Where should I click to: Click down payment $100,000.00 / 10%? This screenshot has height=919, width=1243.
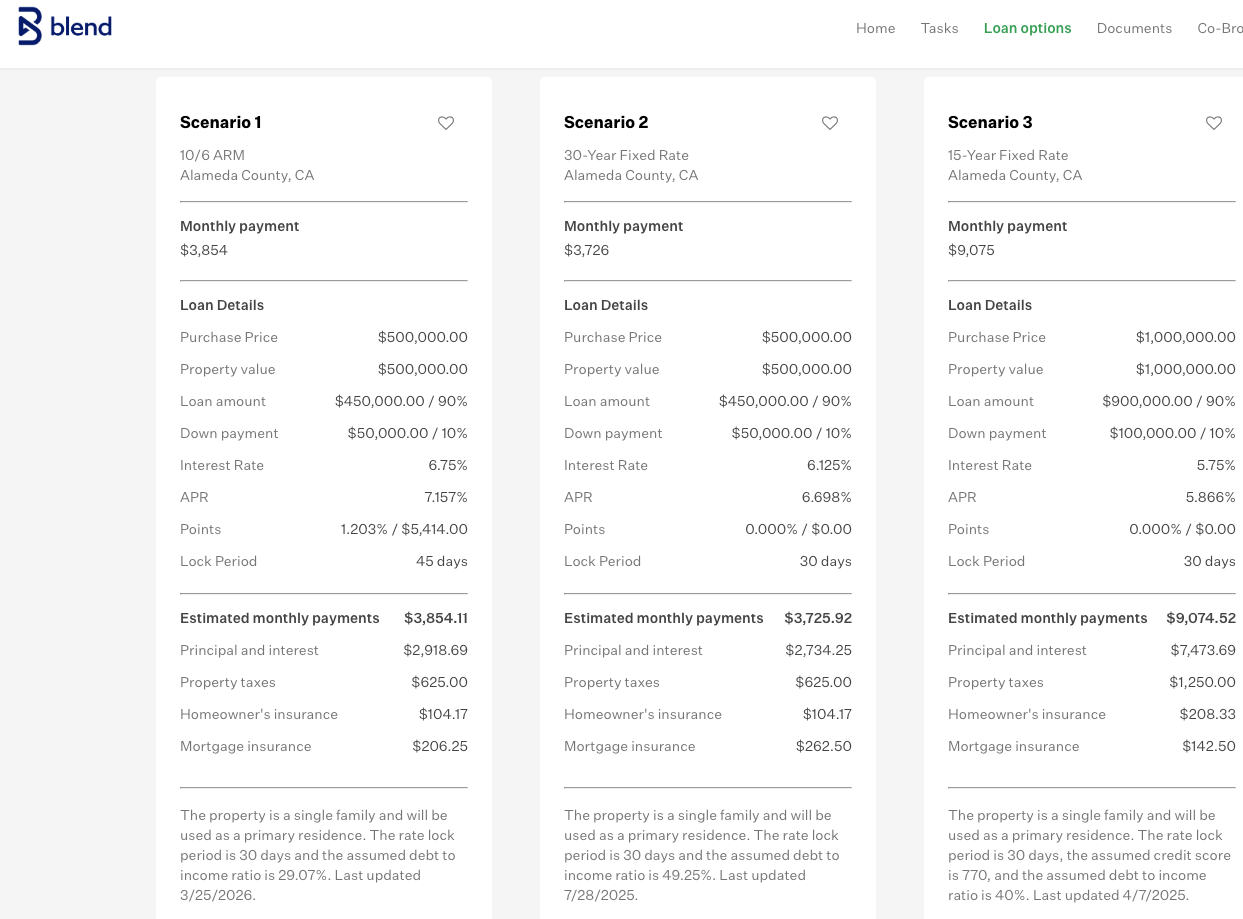pyautogui.click(x=1172, y=433)
